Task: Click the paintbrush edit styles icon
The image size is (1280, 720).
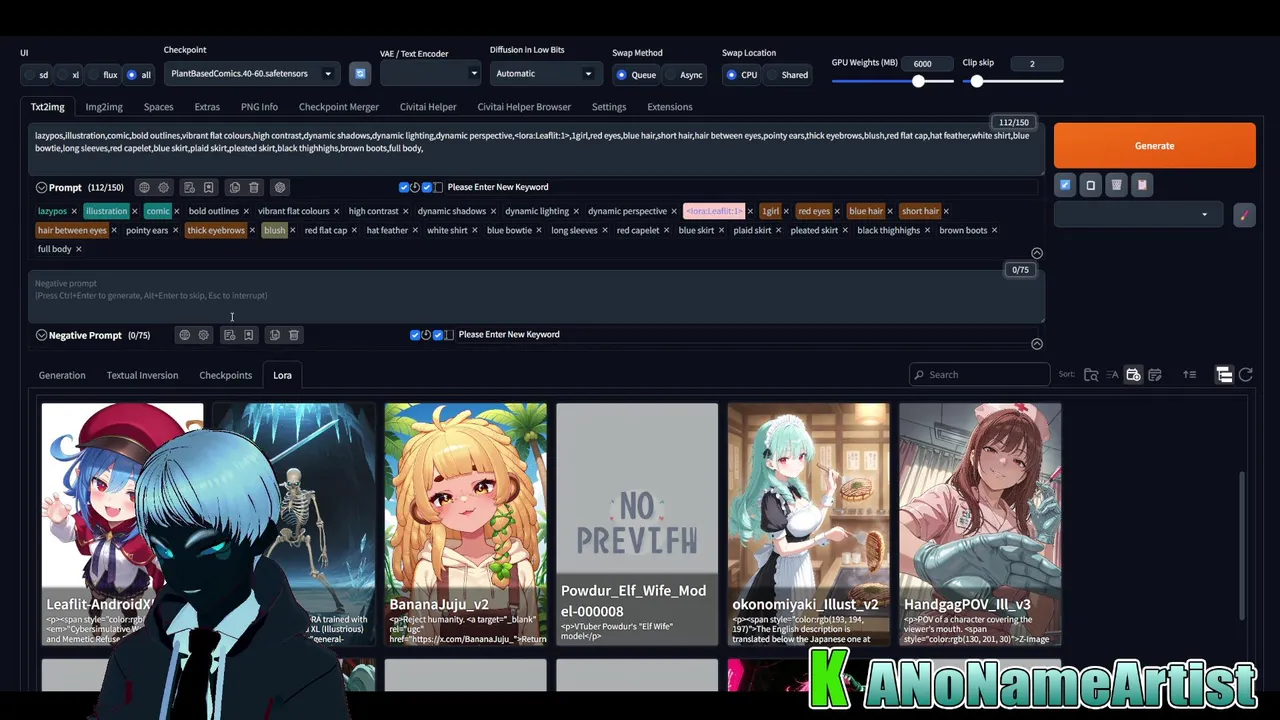Action: click(1244, 214)
